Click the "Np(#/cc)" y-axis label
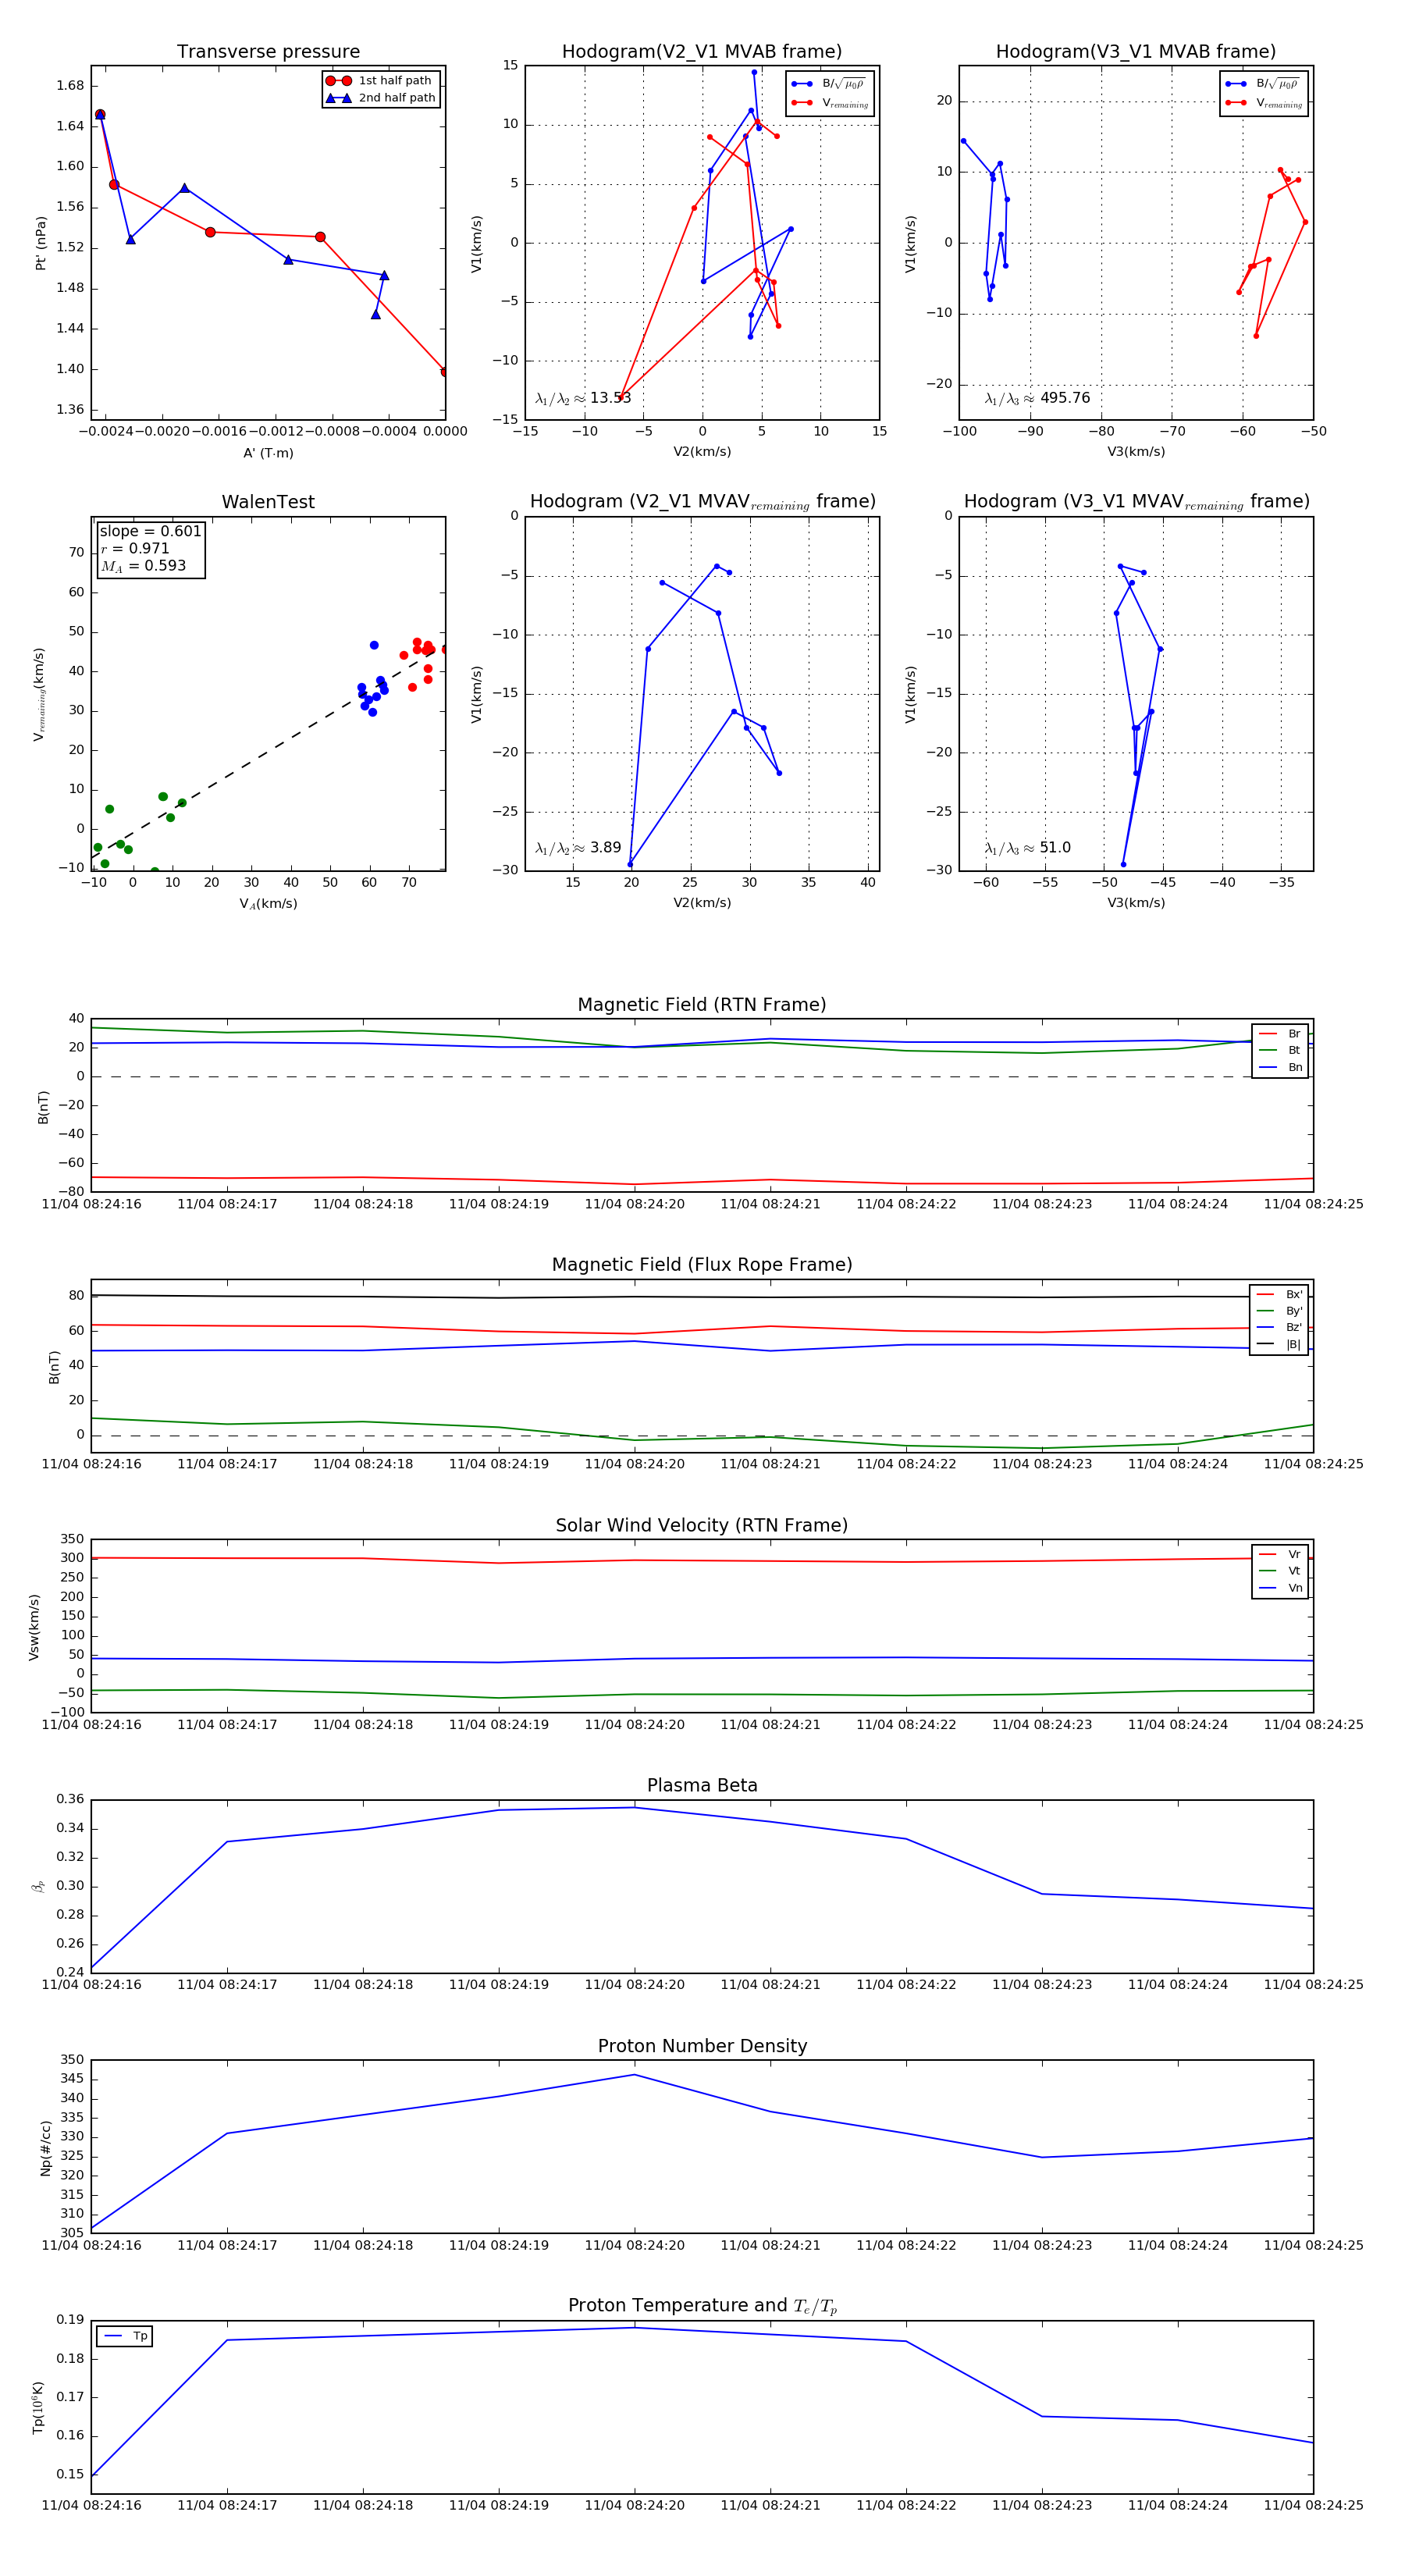Viewport: 1405px width, 2576px height. coord(46,2147)
